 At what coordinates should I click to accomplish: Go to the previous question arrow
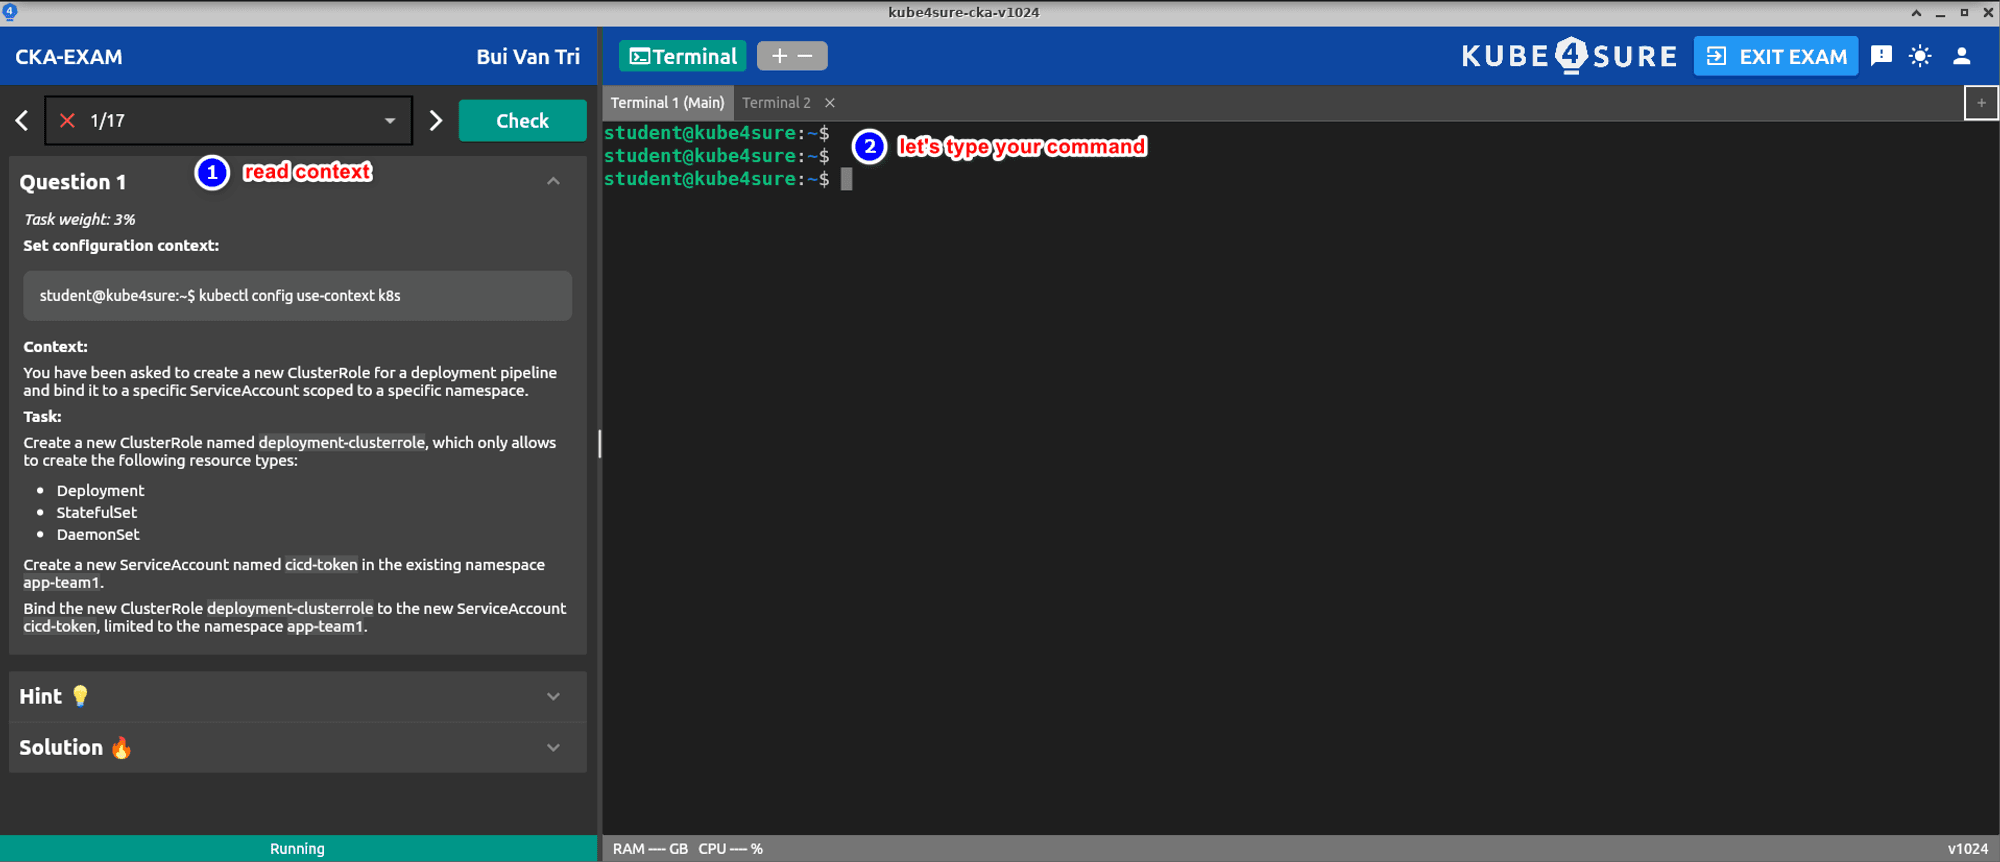pyautogui.click(x=22, y=121)
